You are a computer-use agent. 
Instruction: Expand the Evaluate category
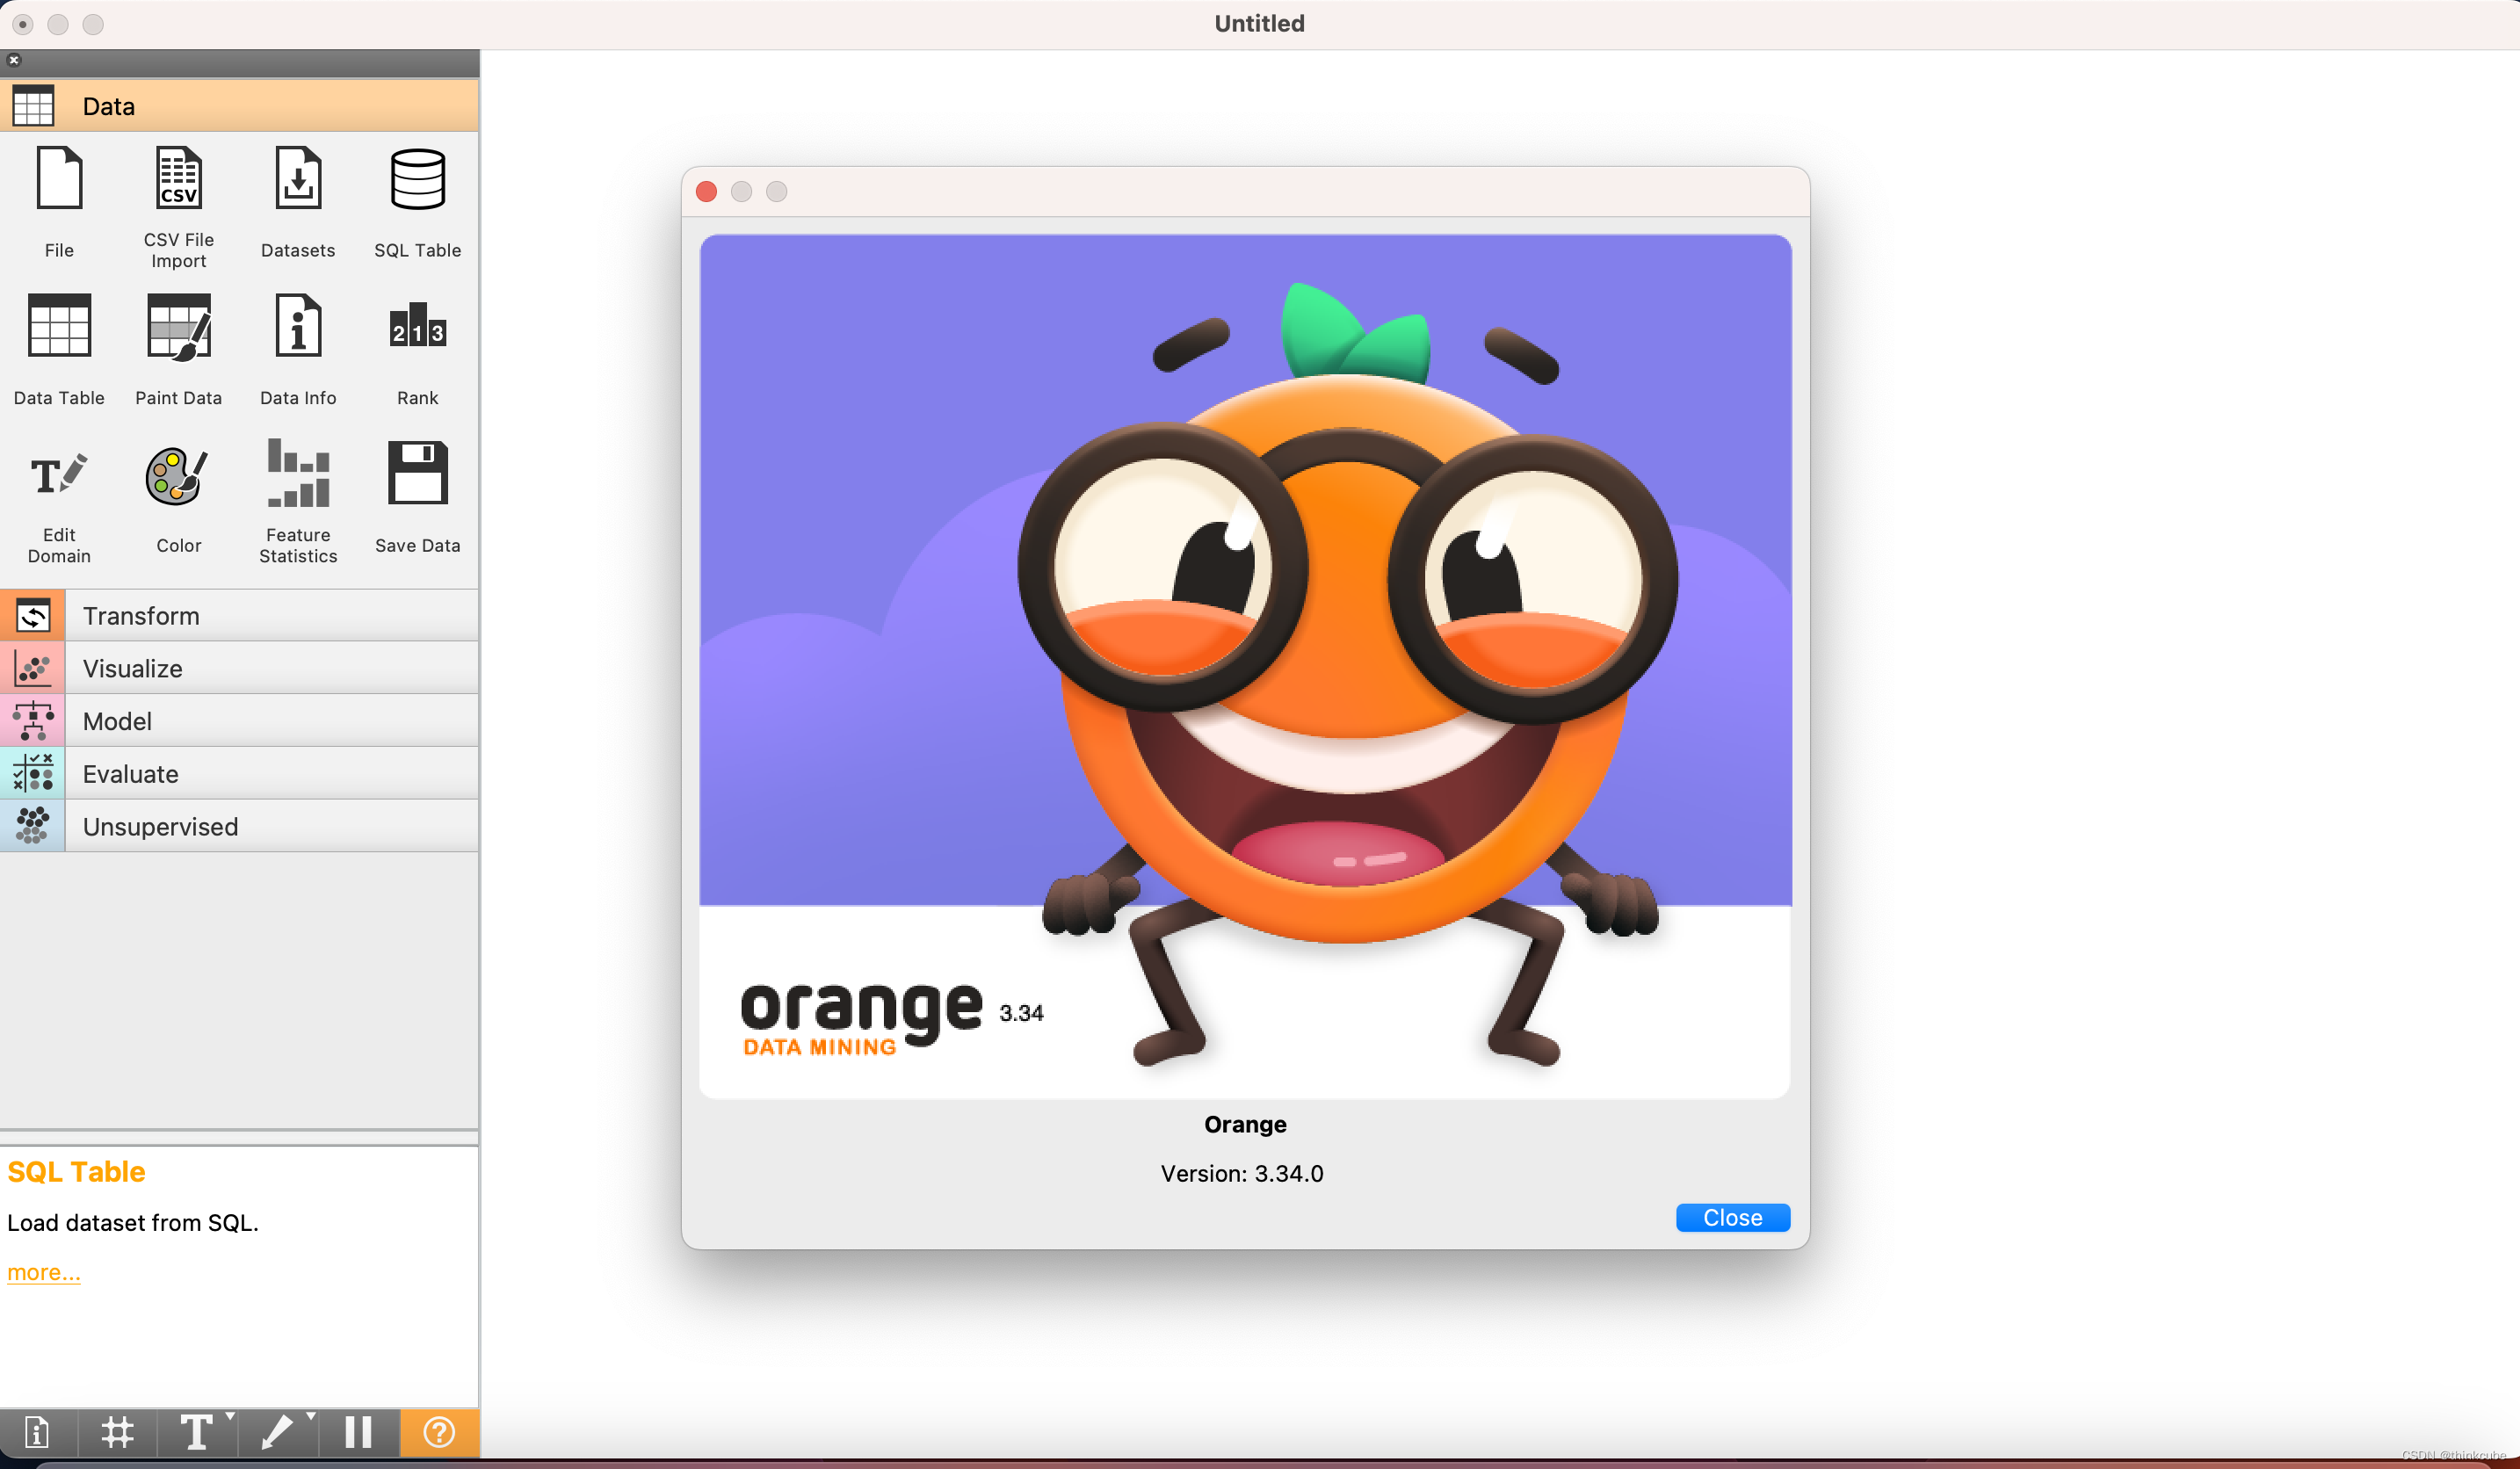click(x=239, y=773)
